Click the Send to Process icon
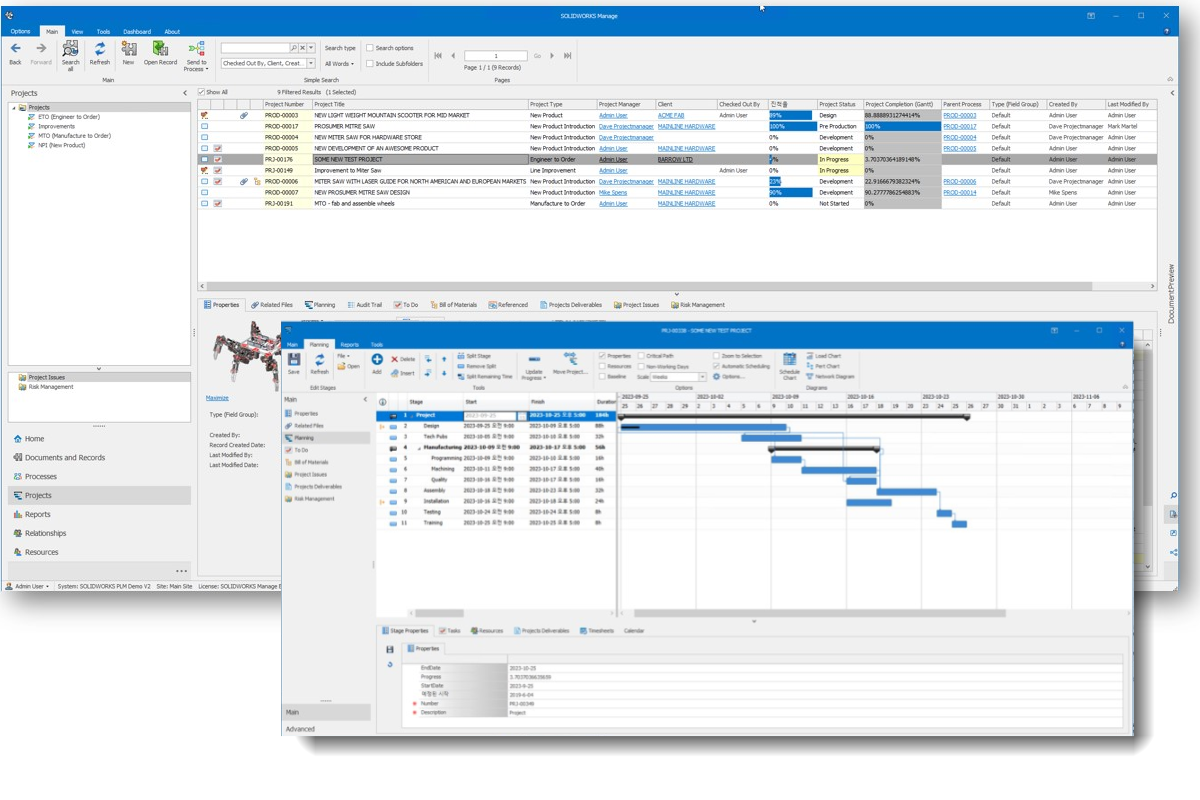This screenshot has height=800, width=1200. [x=196, y=48]
